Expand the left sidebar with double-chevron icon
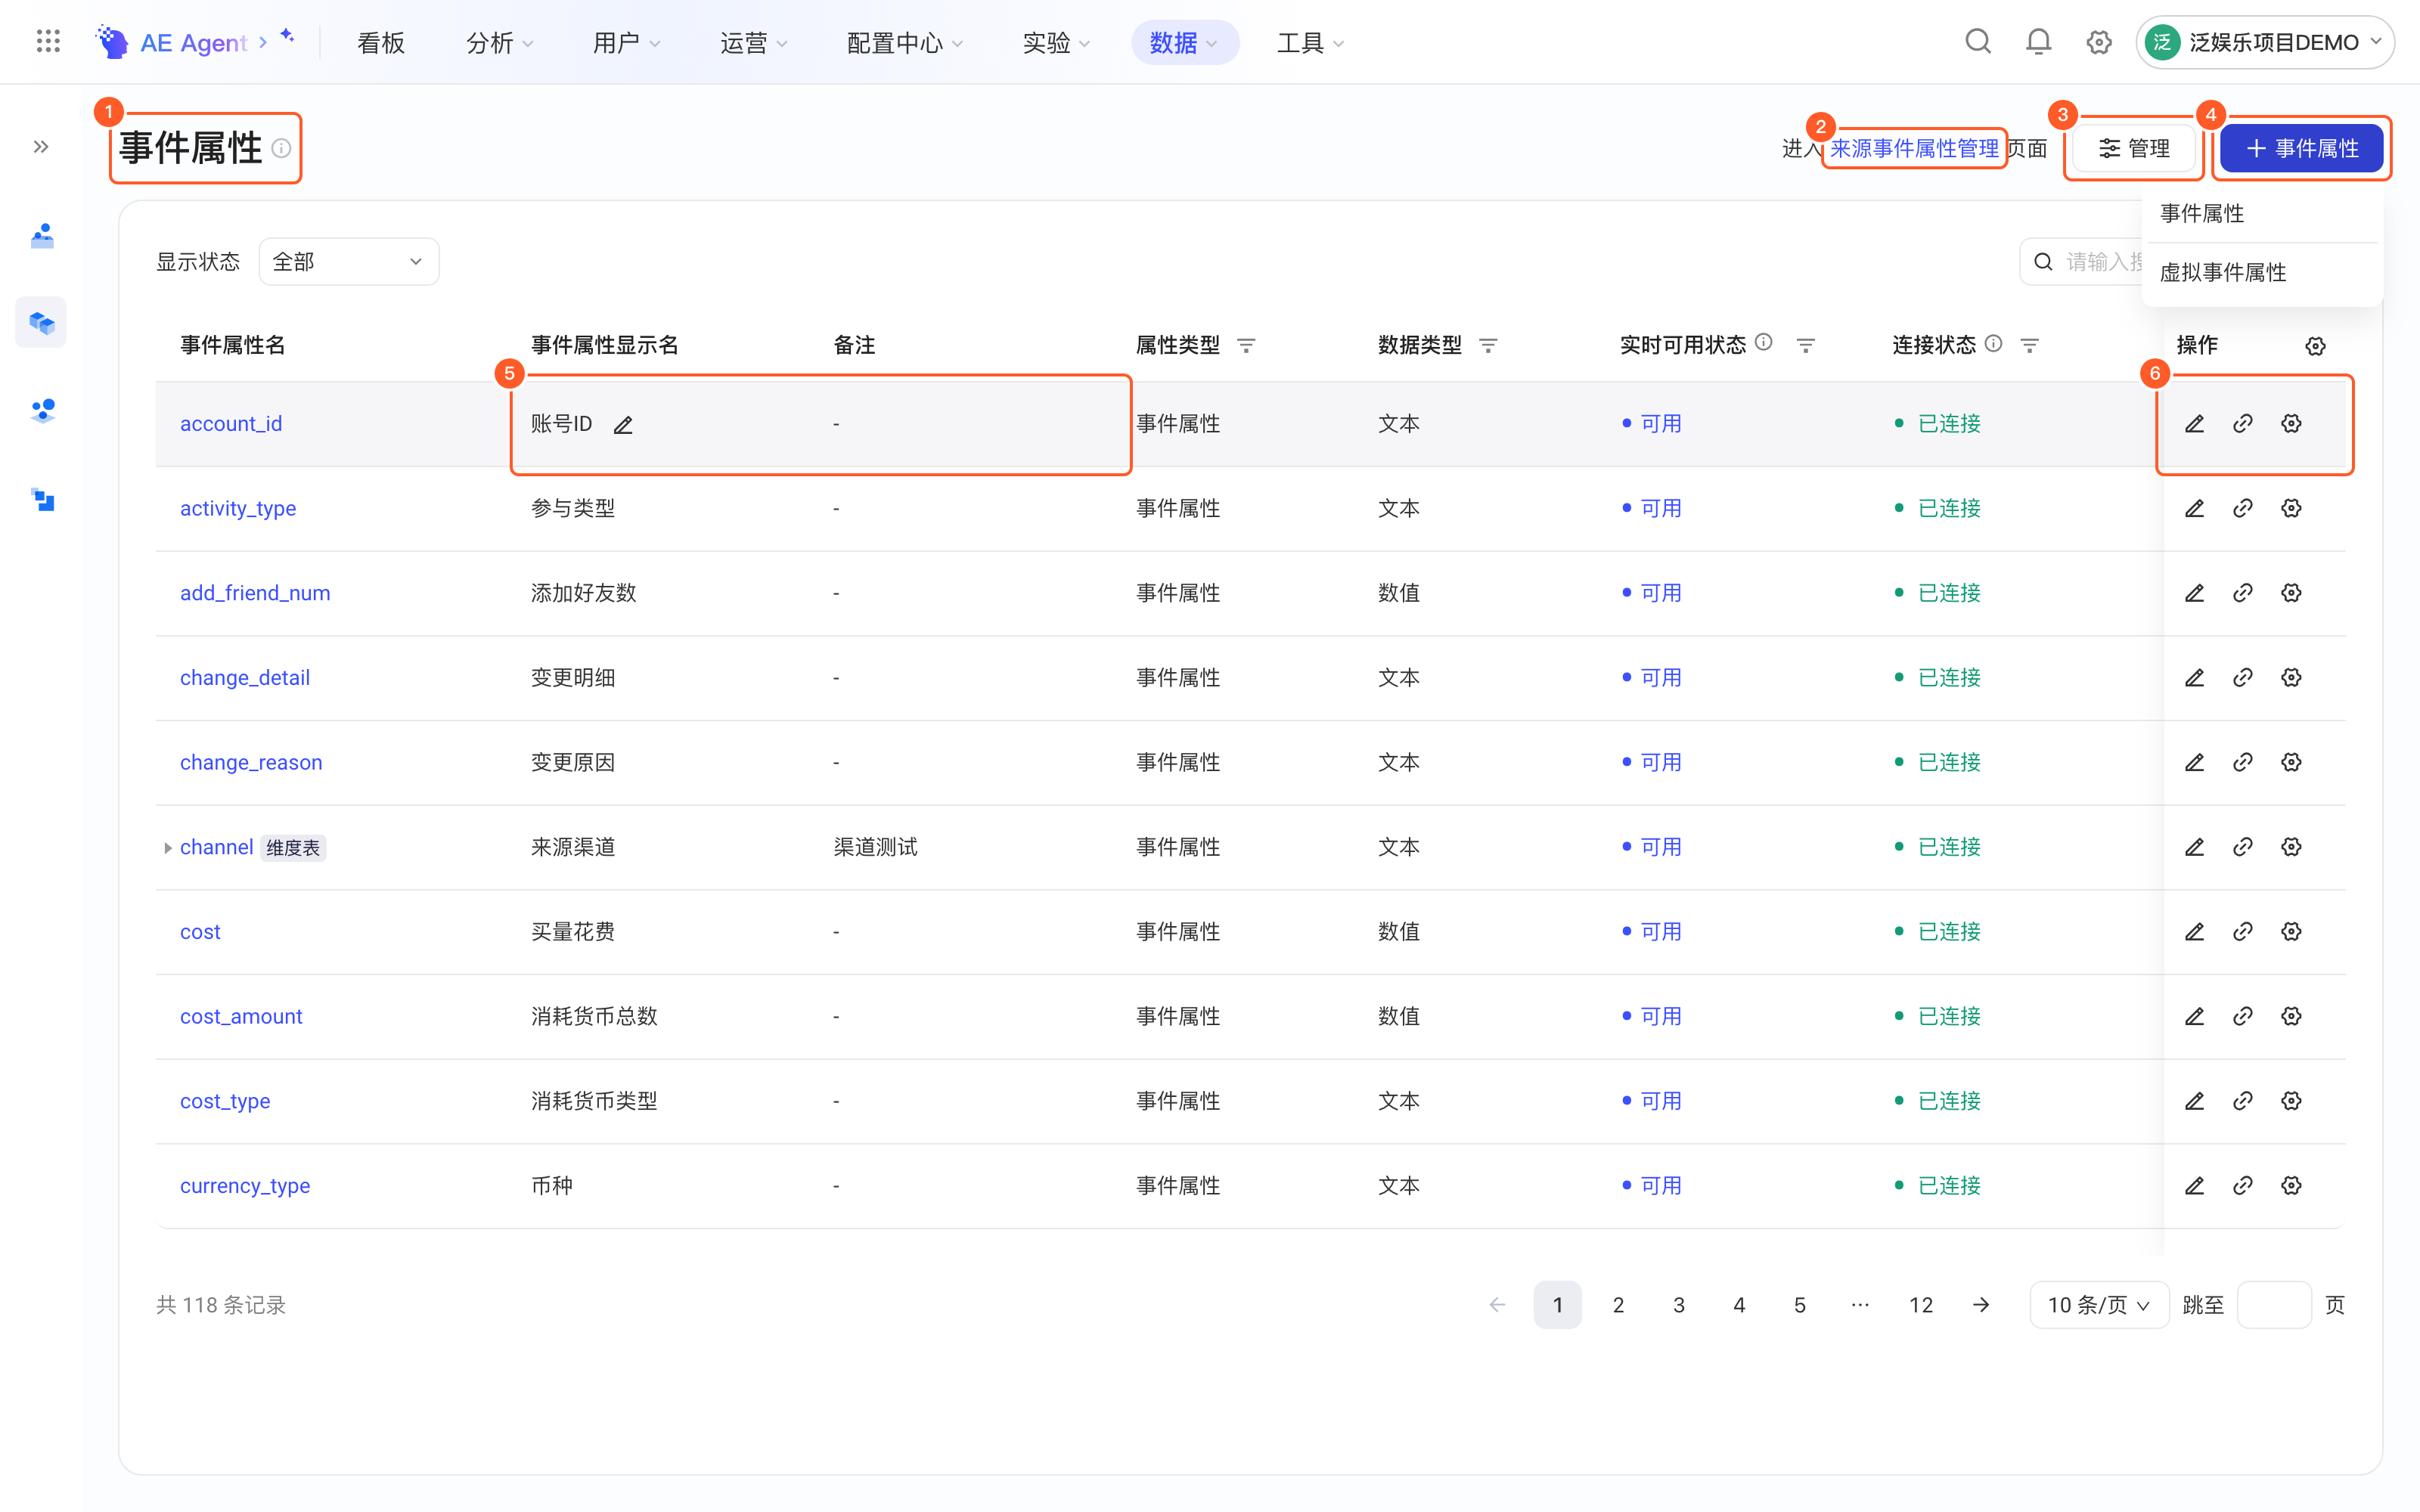Screen dimensions: 2420x1512 [x=41, y=147]
